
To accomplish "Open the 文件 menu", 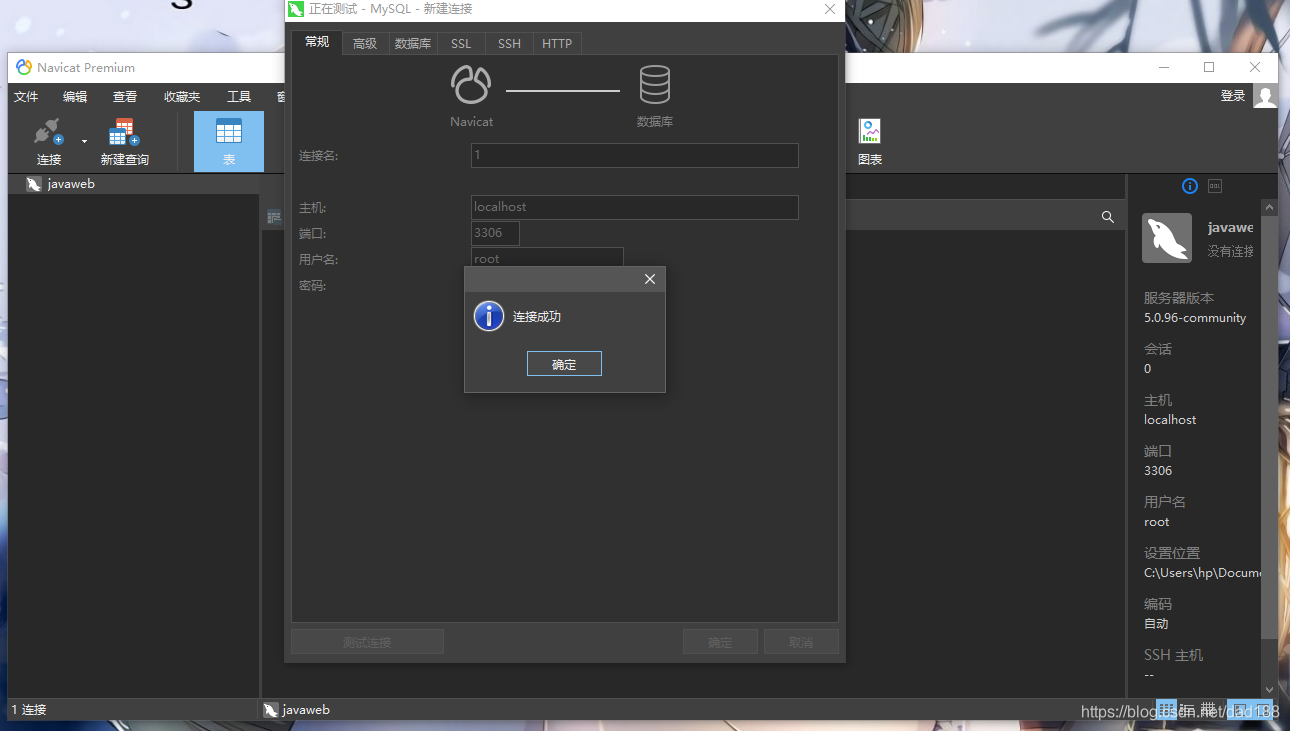I will click(x=26, y=97).
